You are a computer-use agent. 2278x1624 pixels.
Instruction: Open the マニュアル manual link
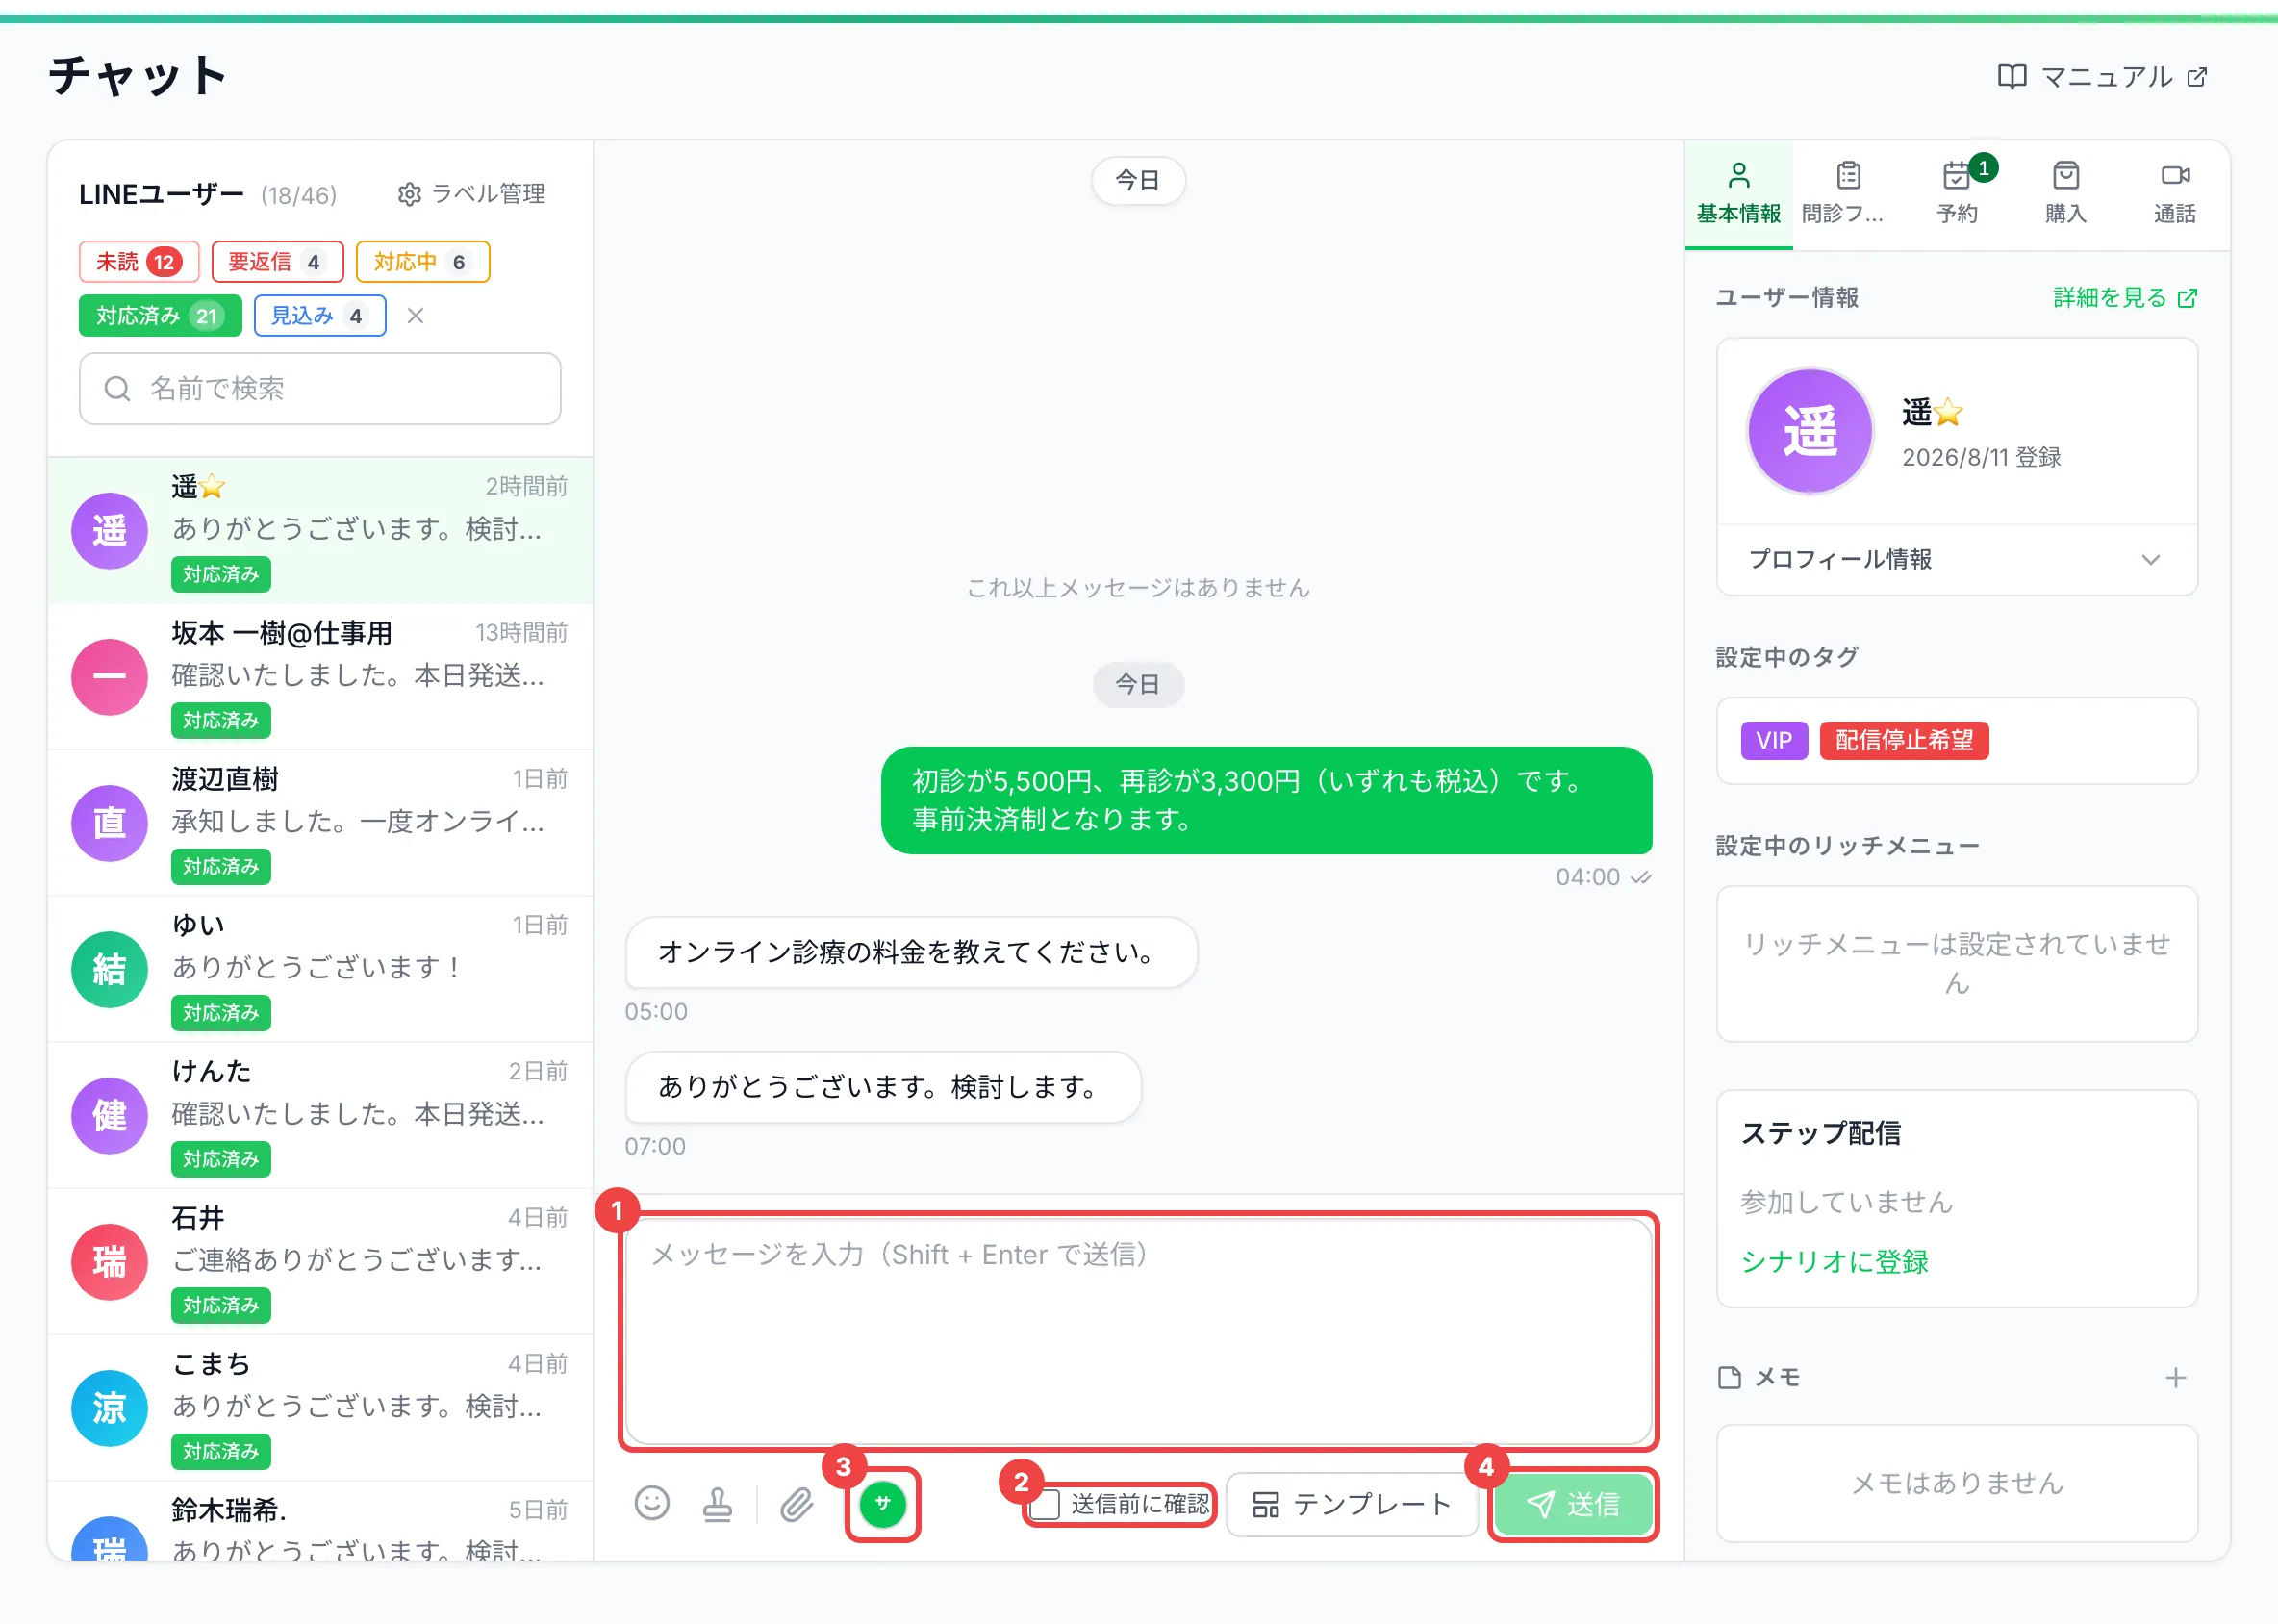point(2102,77)
